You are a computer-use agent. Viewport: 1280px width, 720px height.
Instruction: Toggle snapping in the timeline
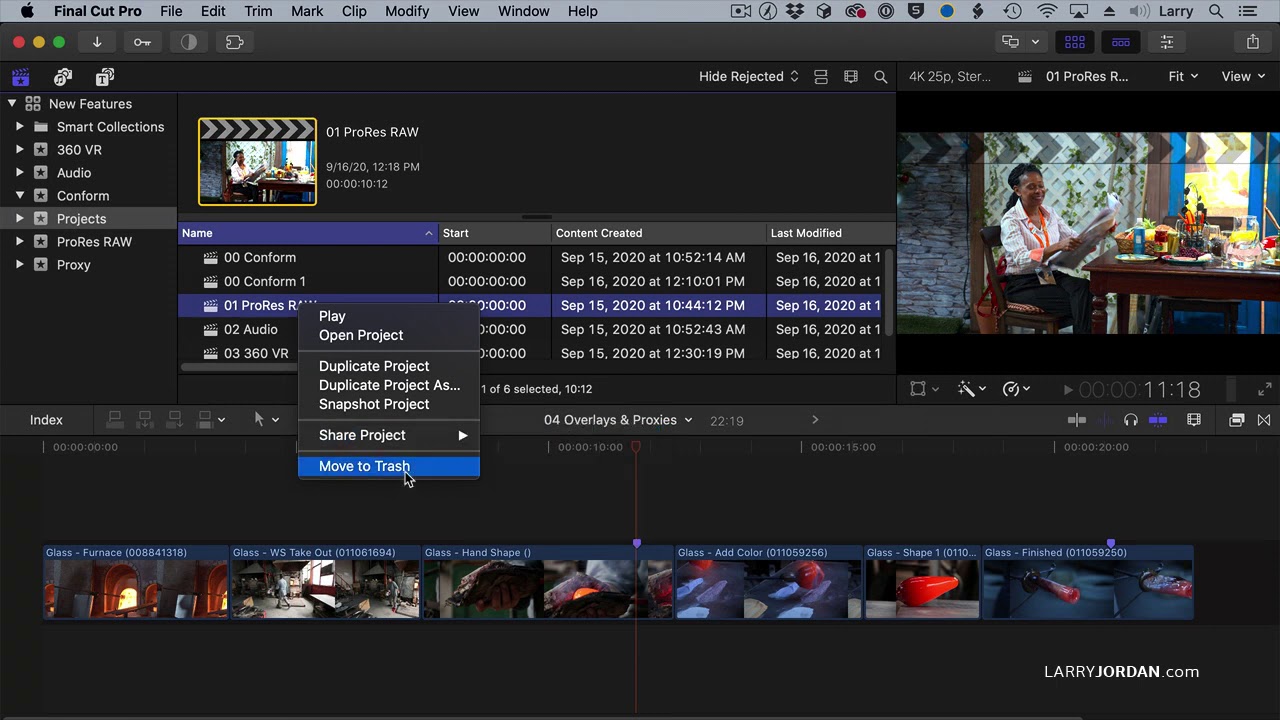[1158, 420]
